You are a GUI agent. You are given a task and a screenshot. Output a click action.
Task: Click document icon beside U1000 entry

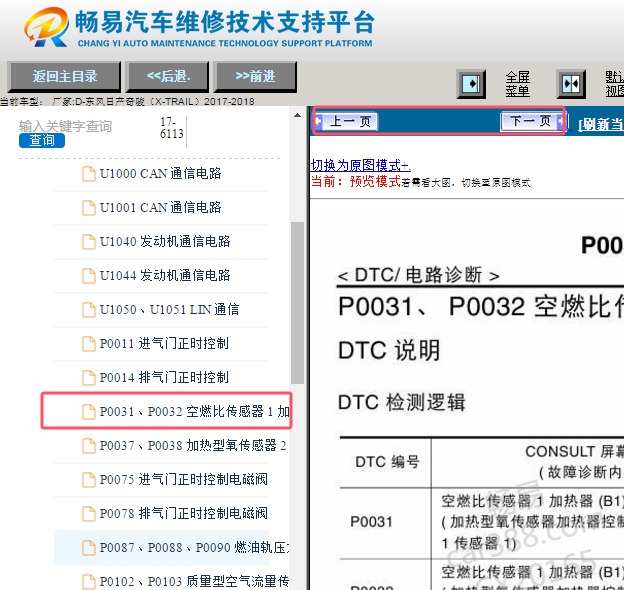[89, 174]
